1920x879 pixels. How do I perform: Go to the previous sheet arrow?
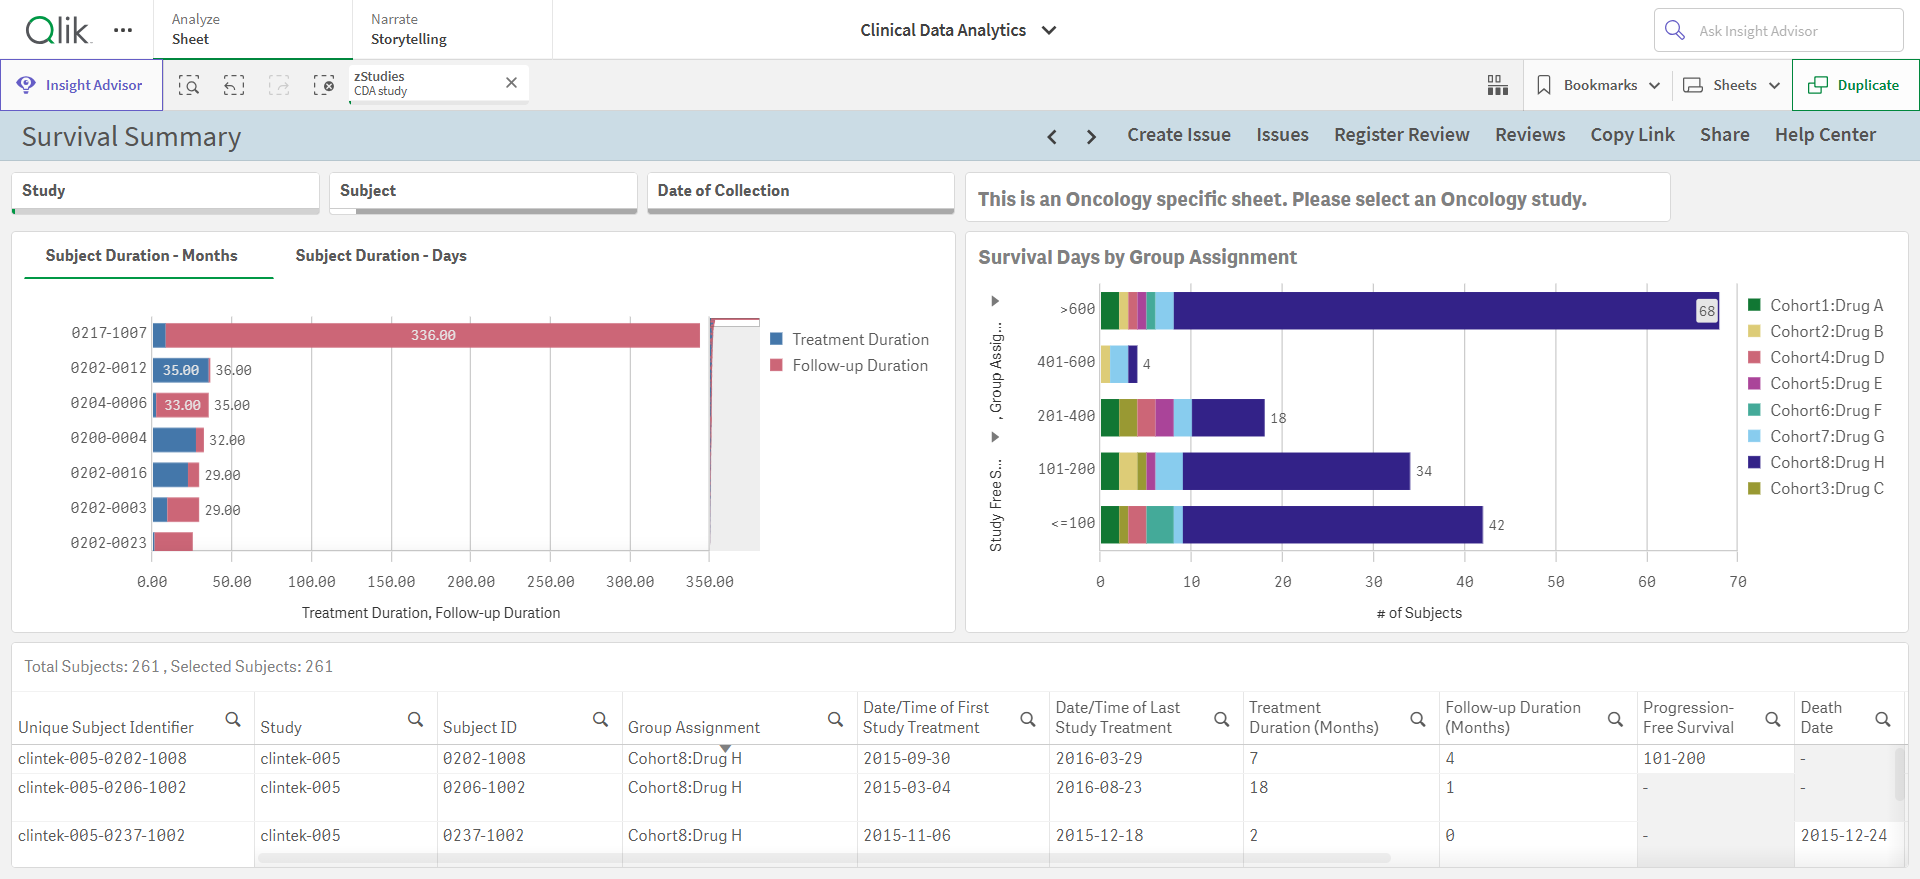[x=1052, y=136]
